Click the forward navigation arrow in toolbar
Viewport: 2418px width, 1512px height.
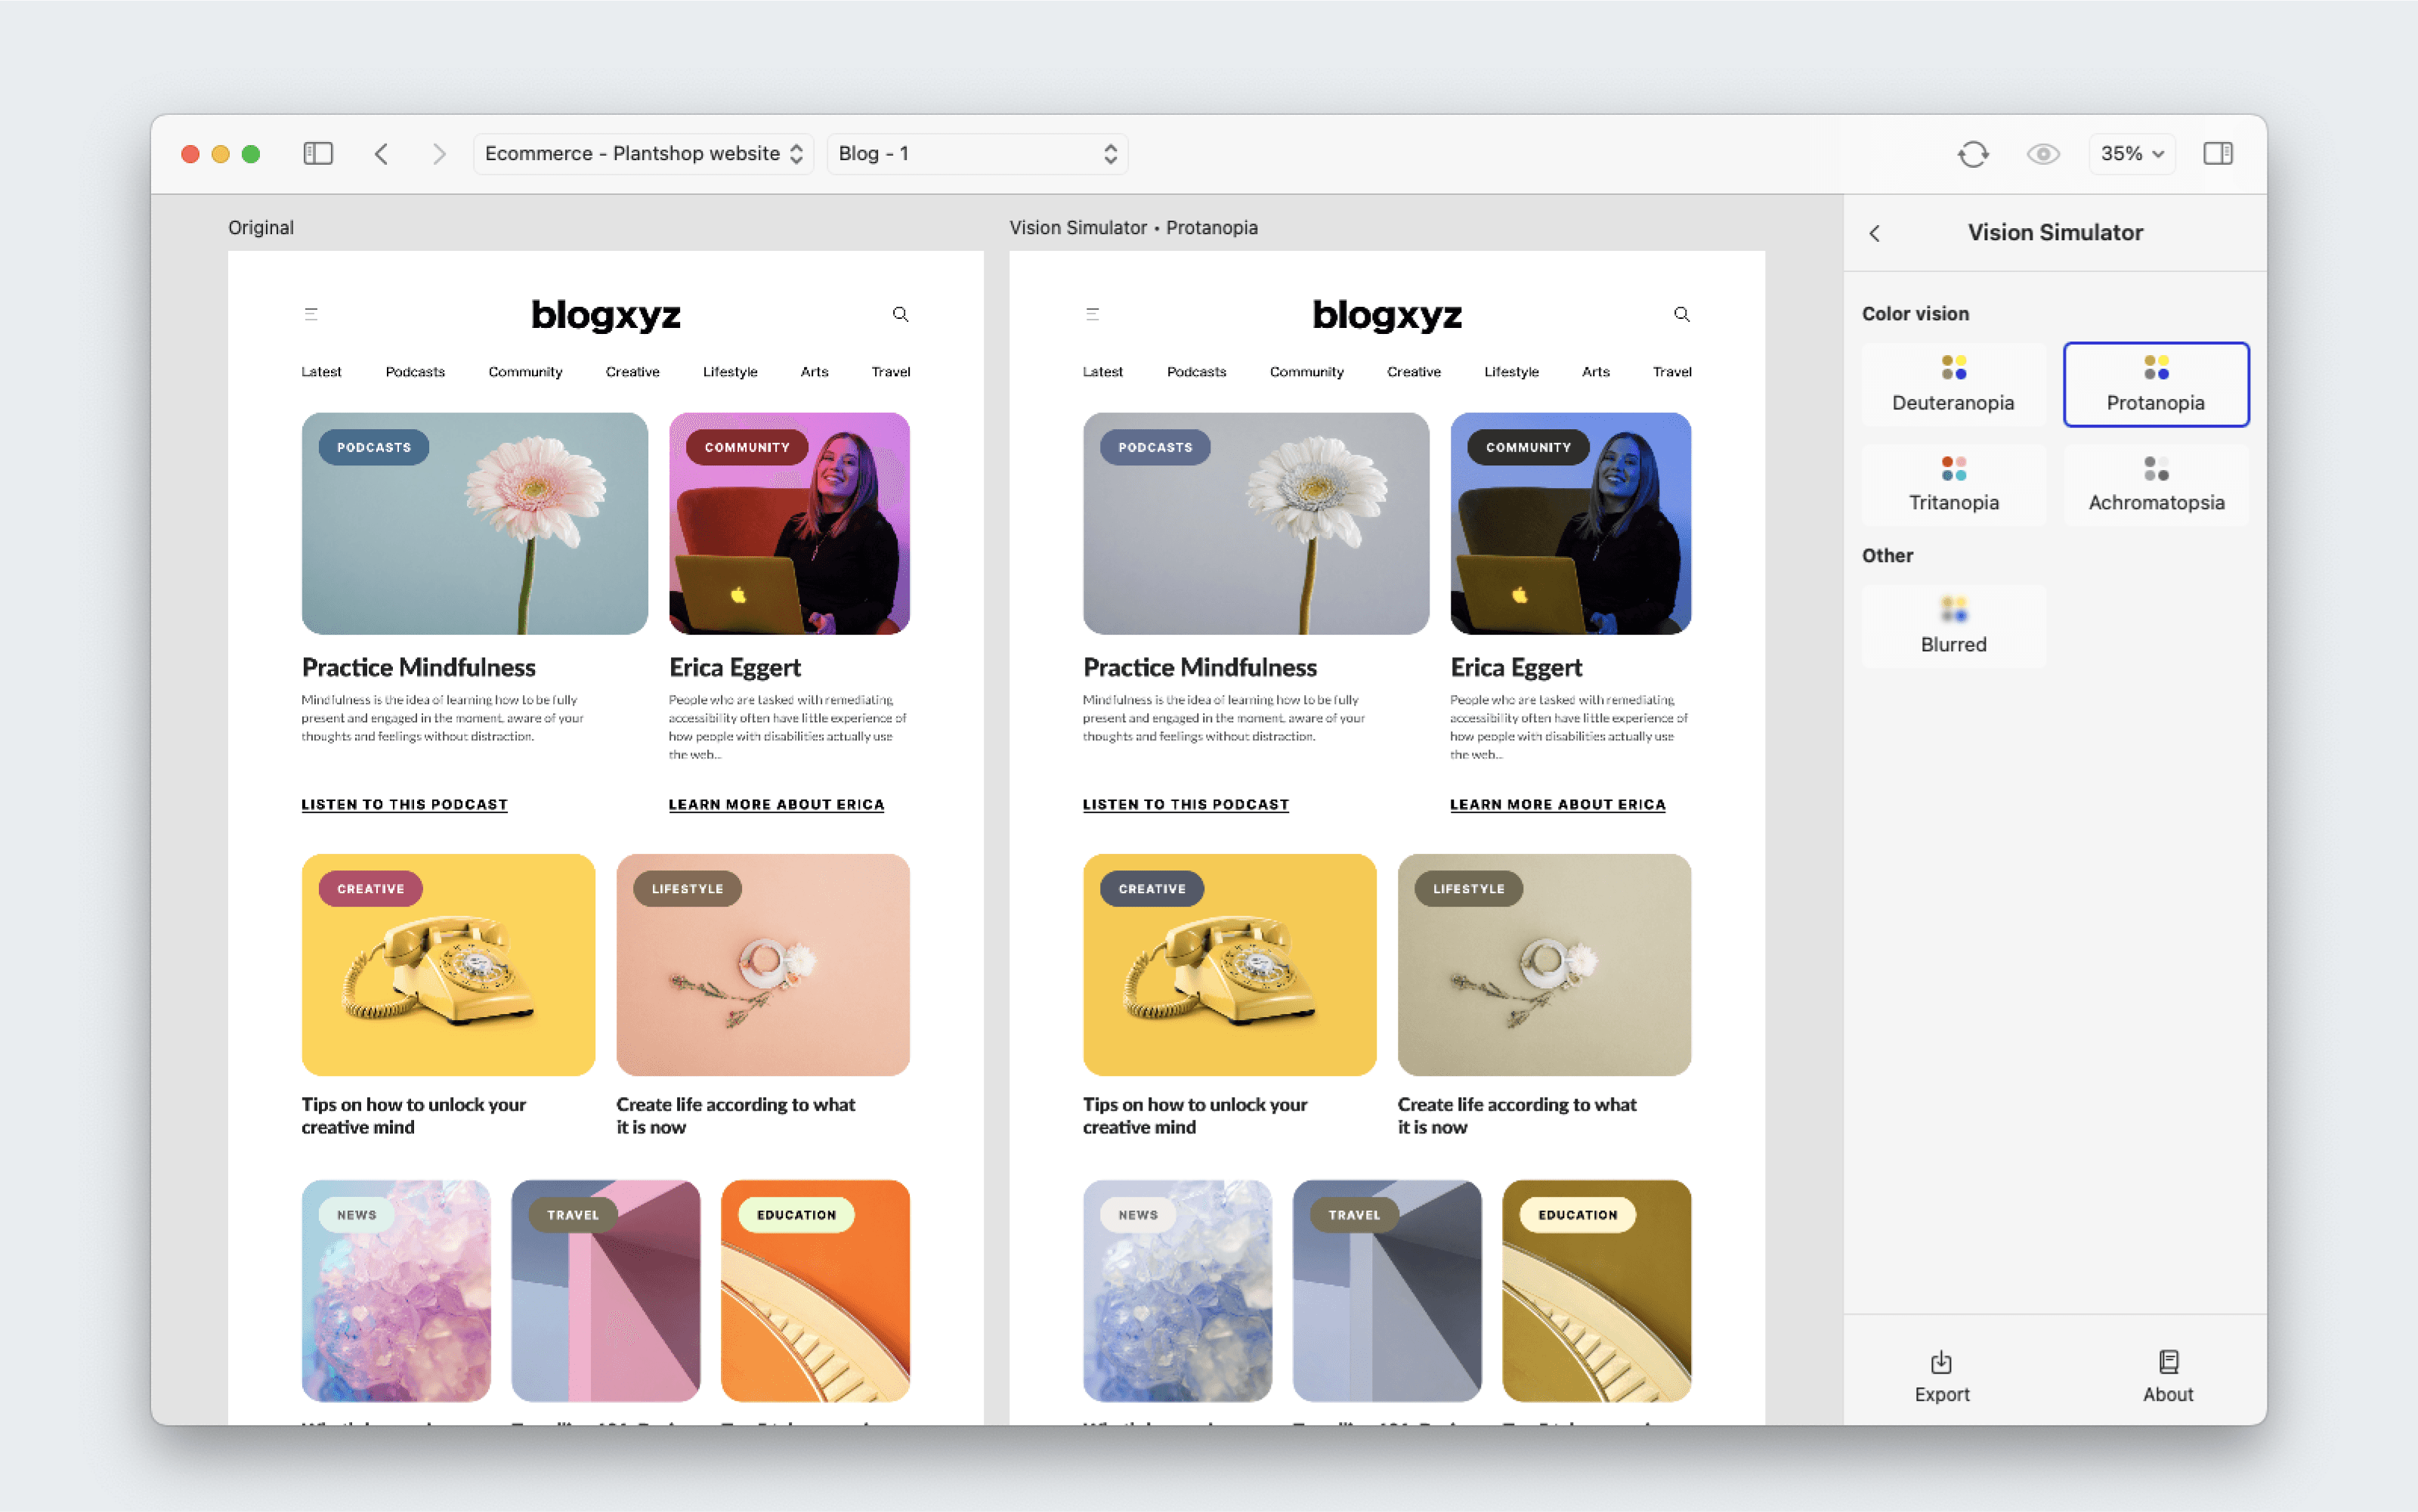point(438,153)
